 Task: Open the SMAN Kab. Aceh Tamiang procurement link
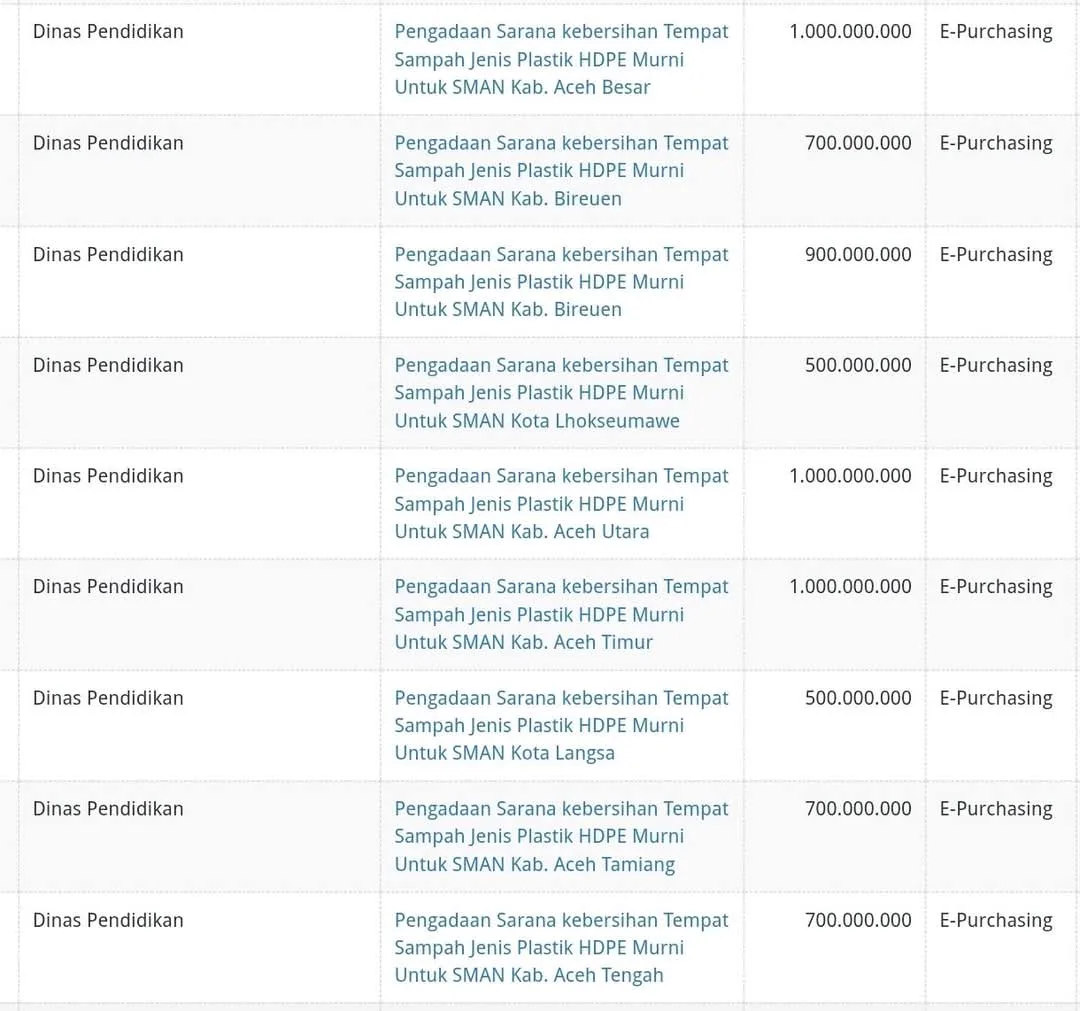(561, 836)
